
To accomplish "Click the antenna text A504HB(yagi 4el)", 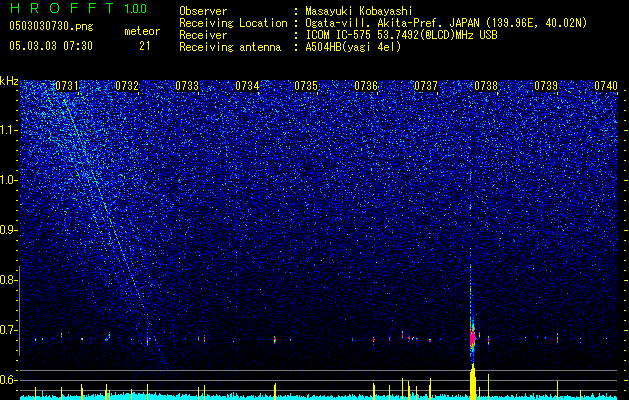I will pyautogui.click(x=353, y=47).
